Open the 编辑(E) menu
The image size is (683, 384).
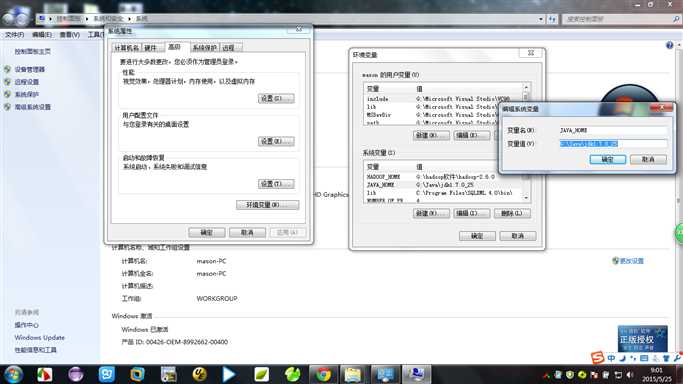(x=41, y=34)
